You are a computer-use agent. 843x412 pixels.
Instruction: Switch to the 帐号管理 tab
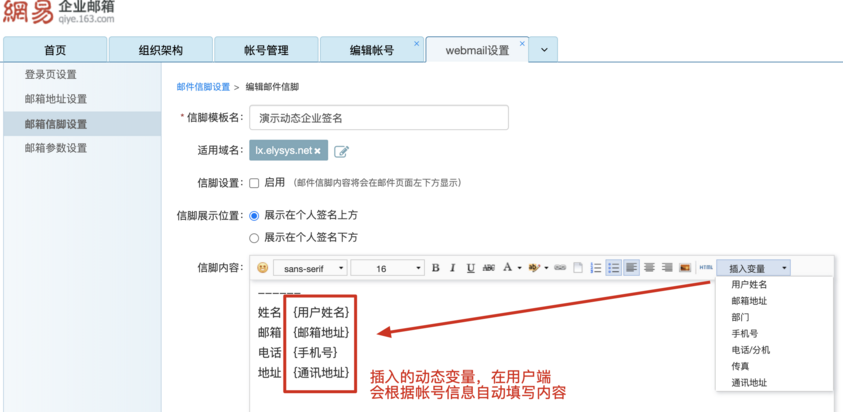[267, 50]
